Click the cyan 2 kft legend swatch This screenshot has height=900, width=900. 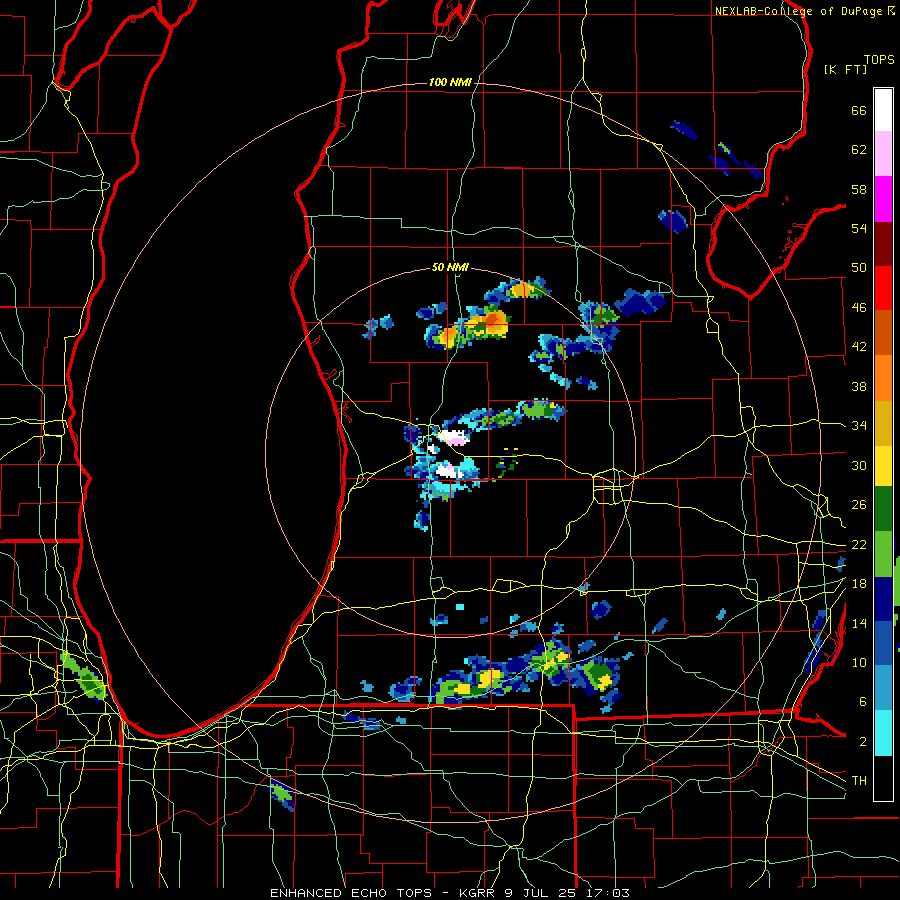pos(883,733)
